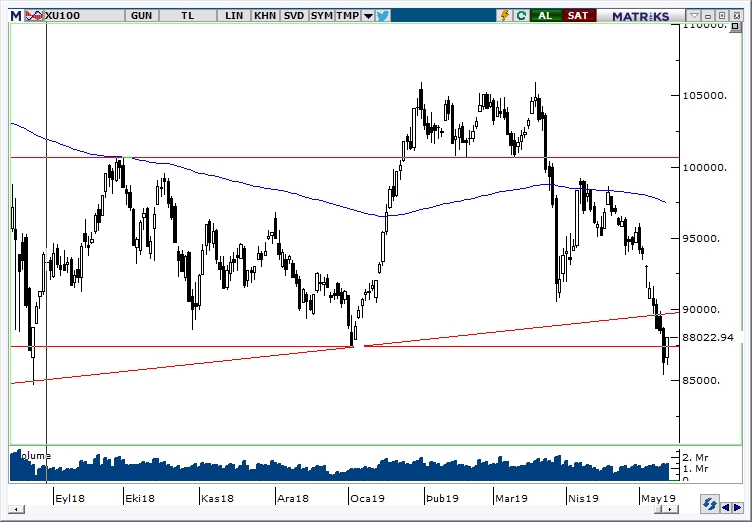Viewport: 752px width, 522px height.
Task: Click the MATRIKS brand label
Action: pyautogui.click(x=640, y=16)
